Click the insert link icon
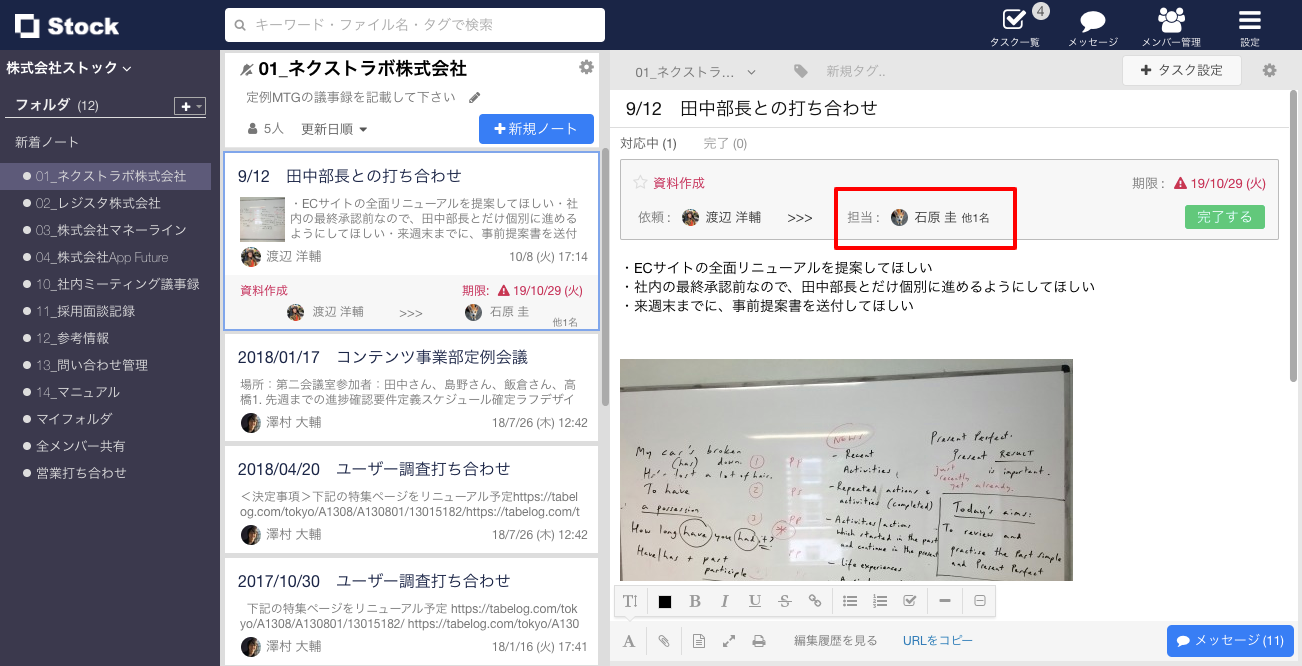Viewport: 1302px width, 666px height. pyautogui.click(x=815, y=600)
